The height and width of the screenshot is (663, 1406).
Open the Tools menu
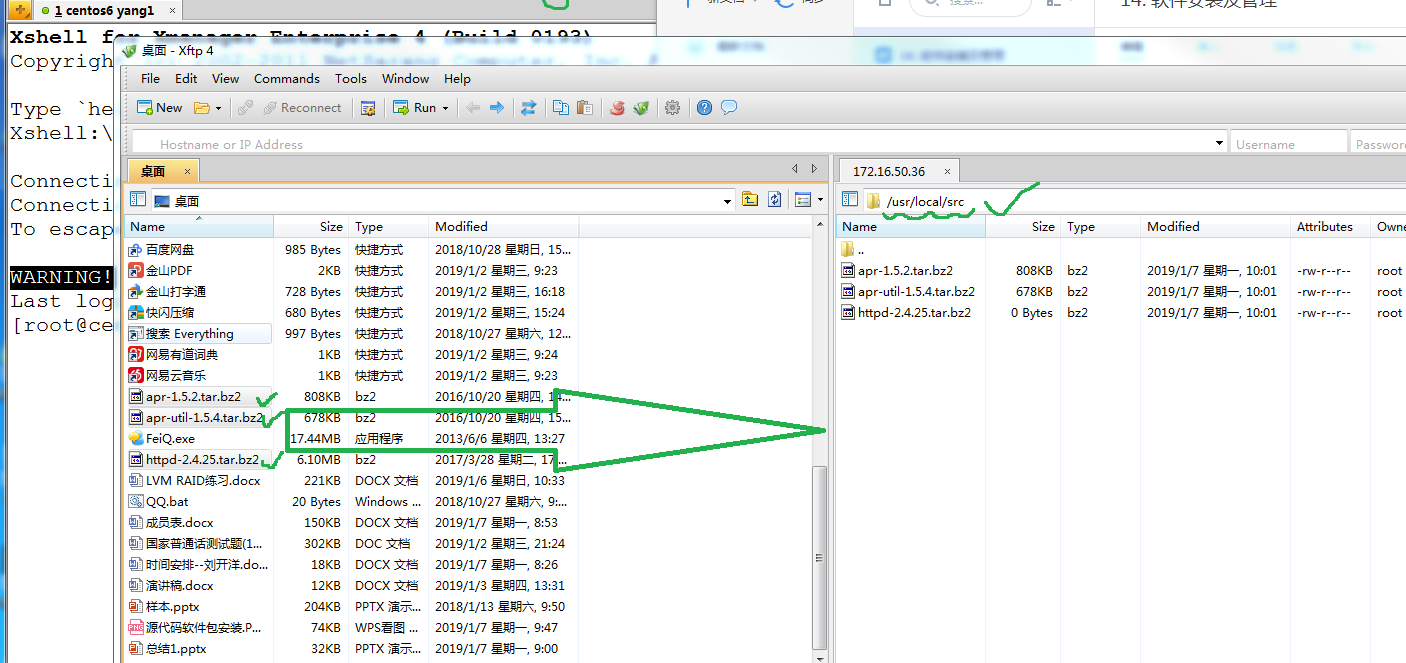coord(351,78)
